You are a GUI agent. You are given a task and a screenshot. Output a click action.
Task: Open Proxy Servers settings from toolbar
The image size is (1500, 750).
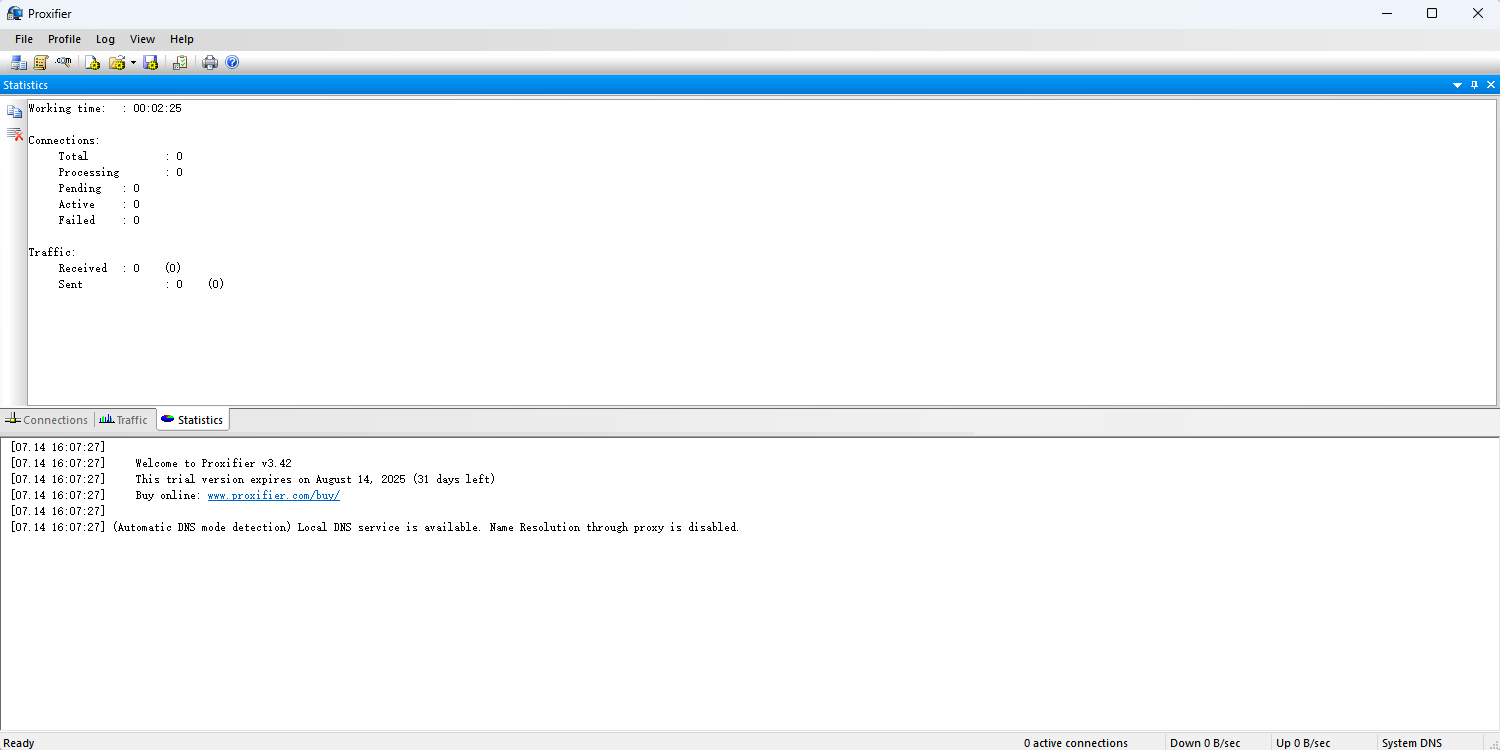[19, 62]
